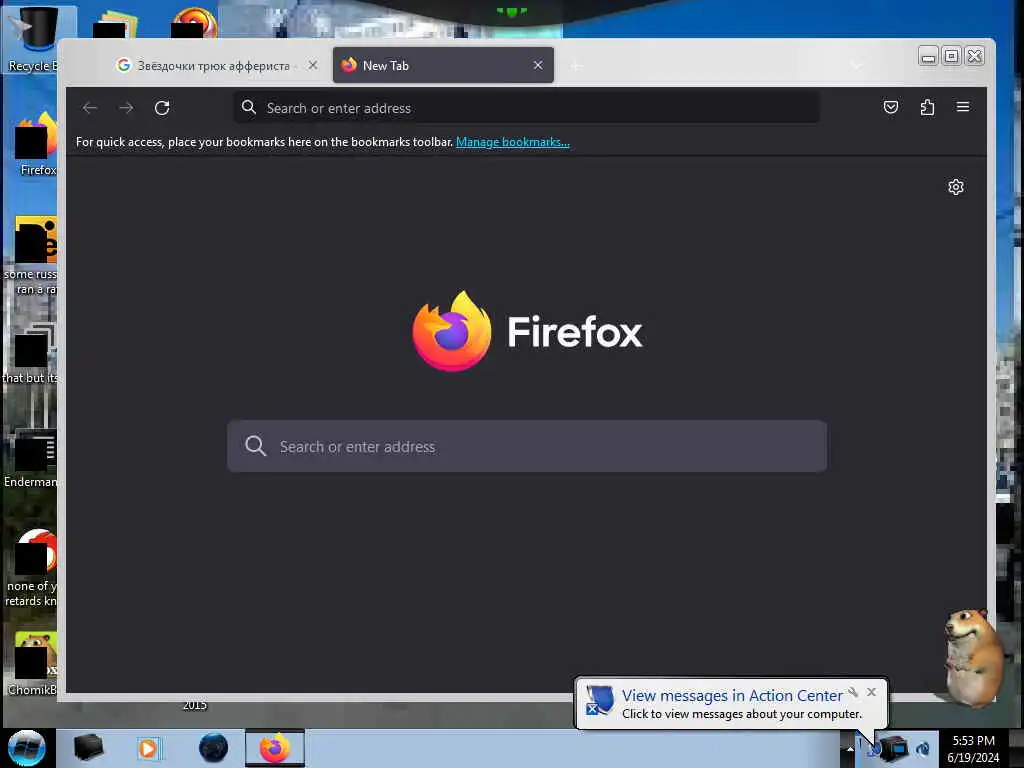Select the ChomikB desktop icon
Image resolution: width=1024 pixels, height=768 pixels.
[x=34, y=664]
